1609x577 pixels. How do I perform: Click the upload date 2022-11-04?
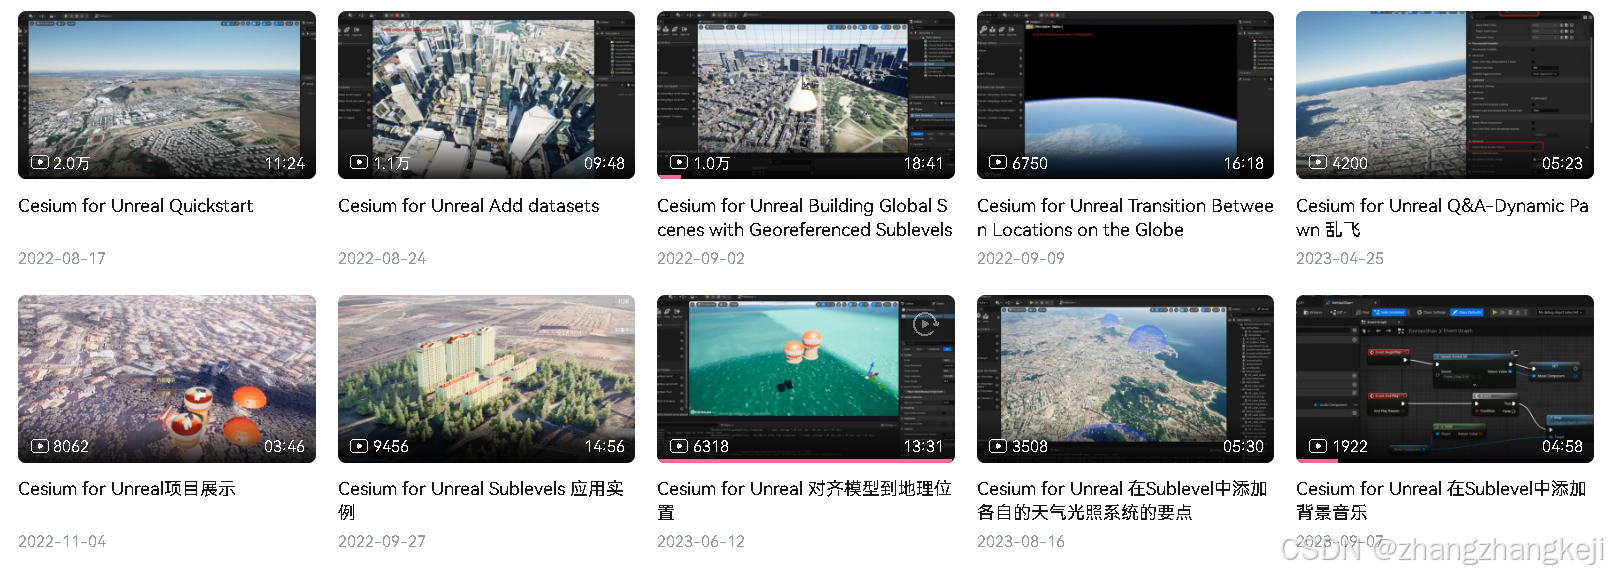[62, 541]
